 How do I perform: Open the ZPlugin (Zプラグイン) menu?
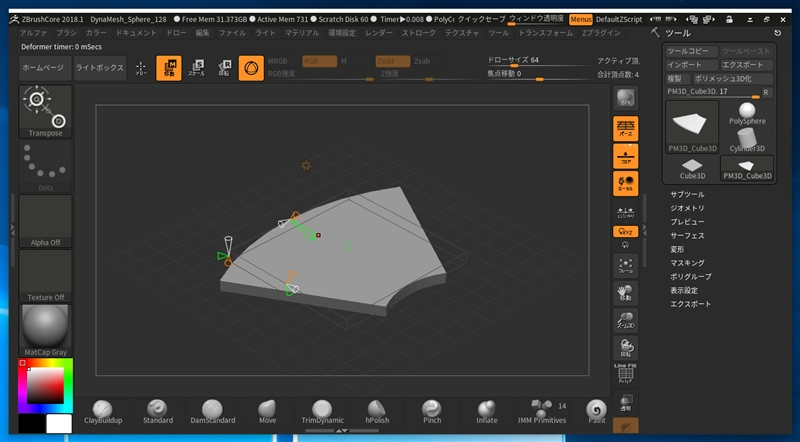click(x=602, y=33)
